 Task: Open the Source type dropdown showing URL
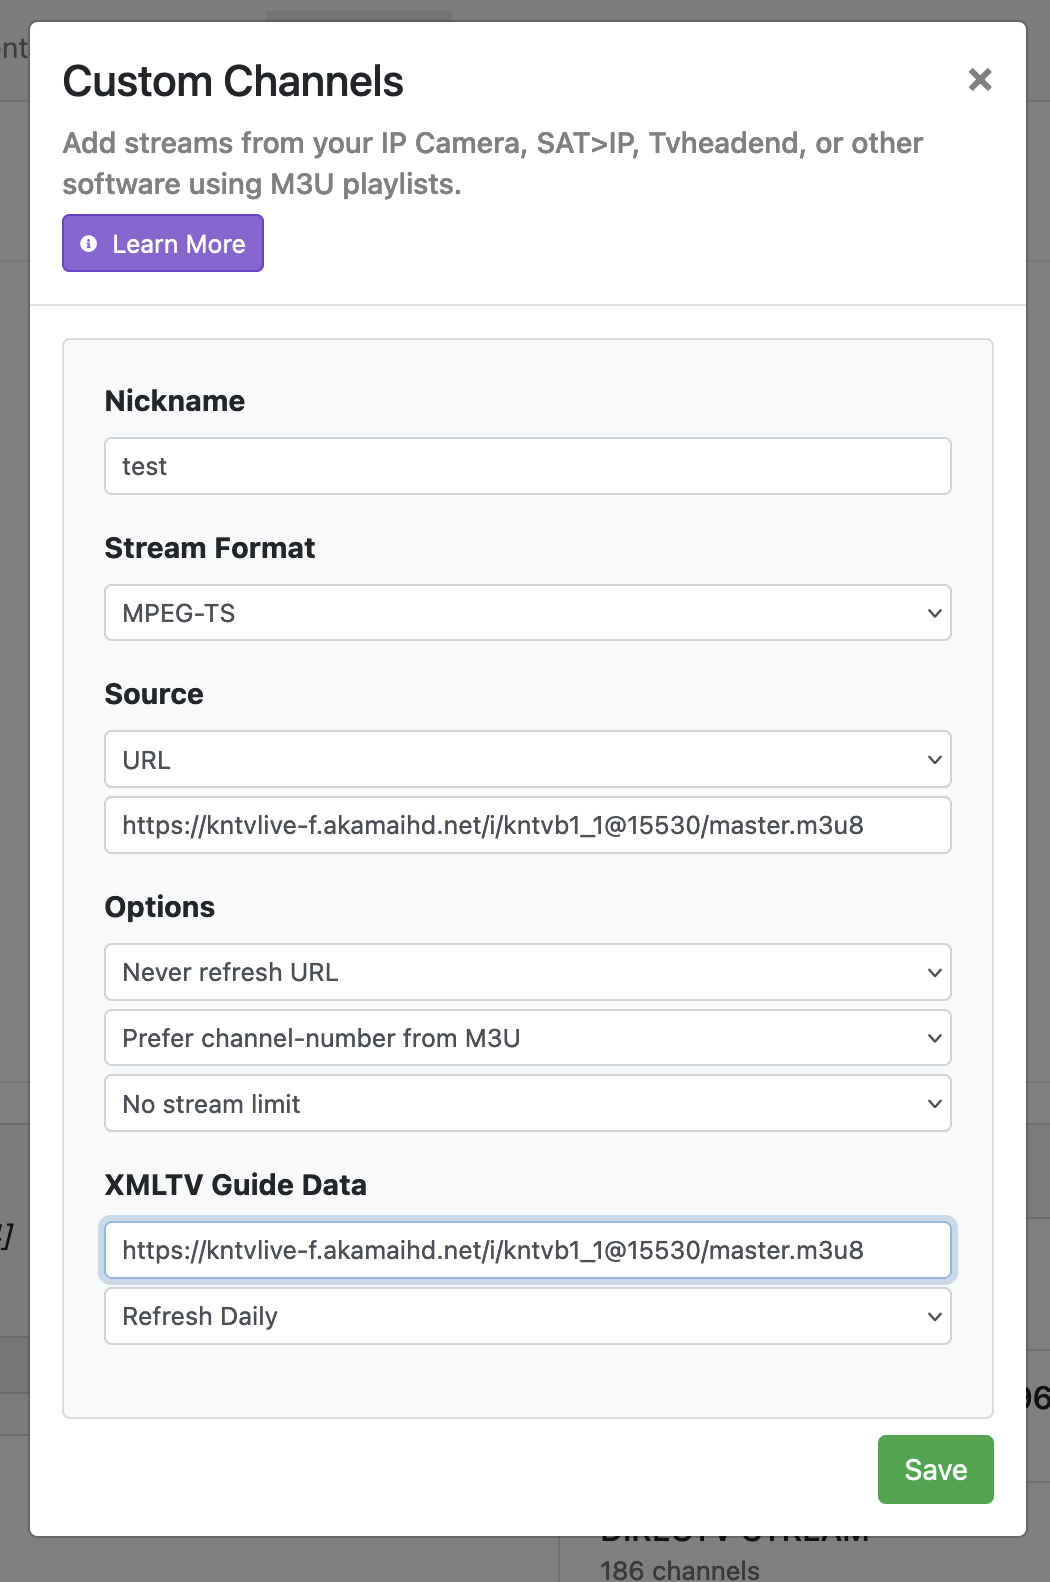[527, 760]
